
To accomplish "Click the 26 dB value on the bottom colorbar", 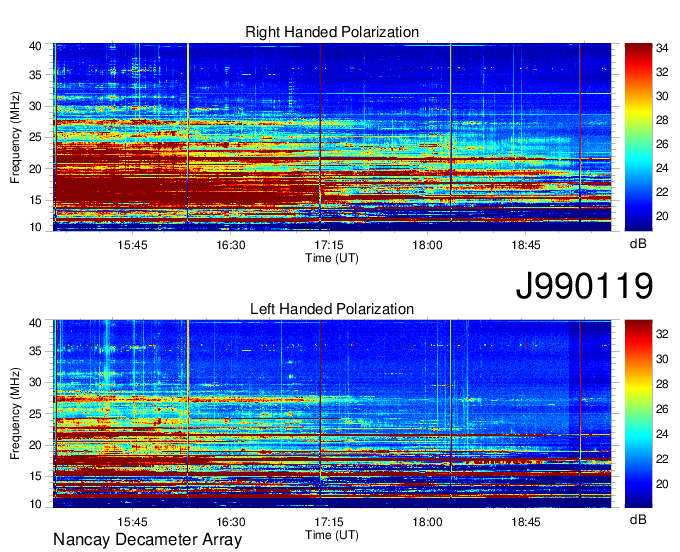I will (662, 409).
